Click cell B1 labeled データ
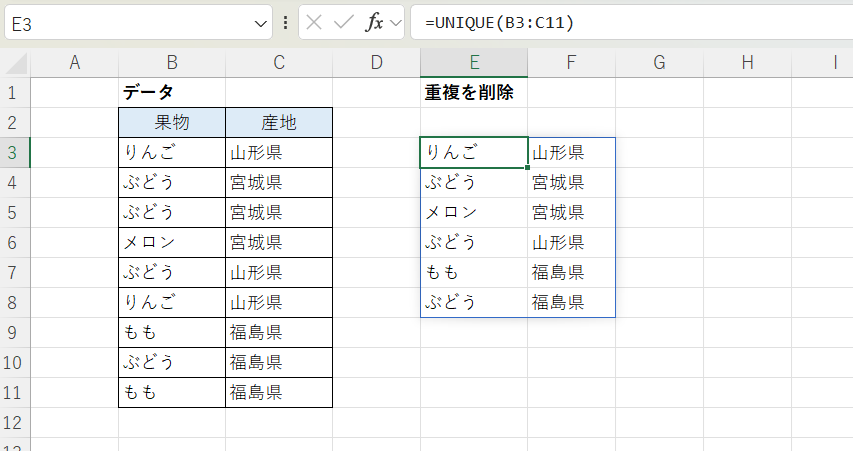 coord(172,92)
